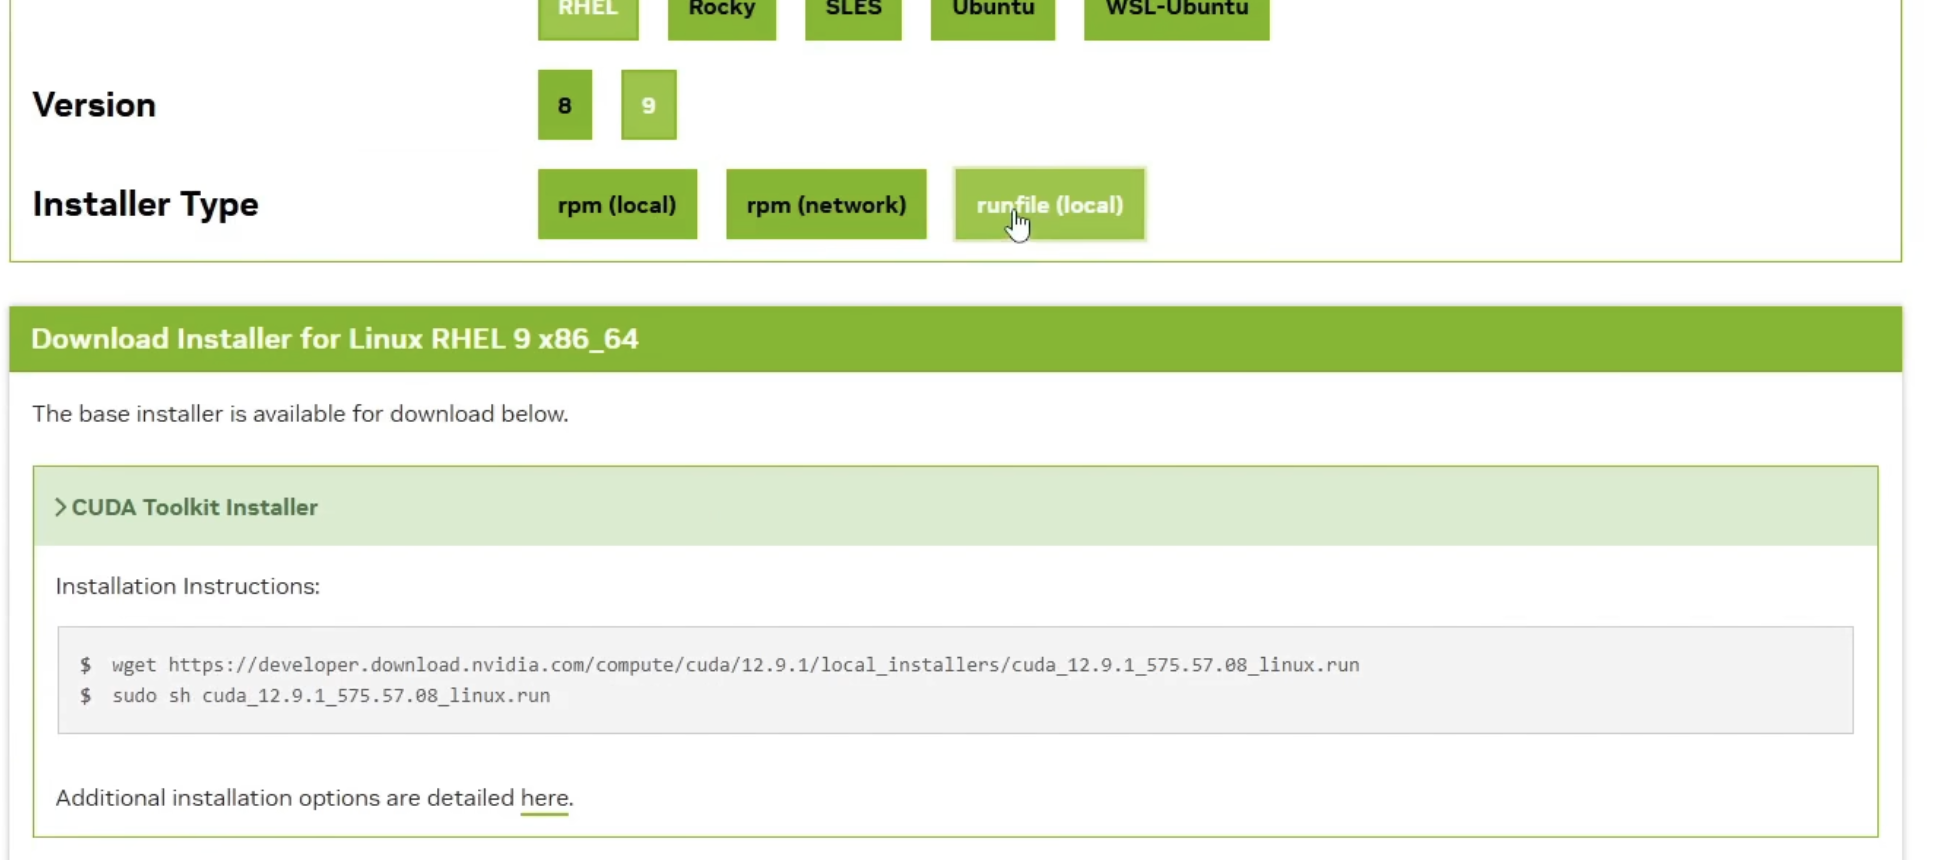Click the base installer availability text
The width and height of the screenshot is (1938, 860).
coord(300,414)
